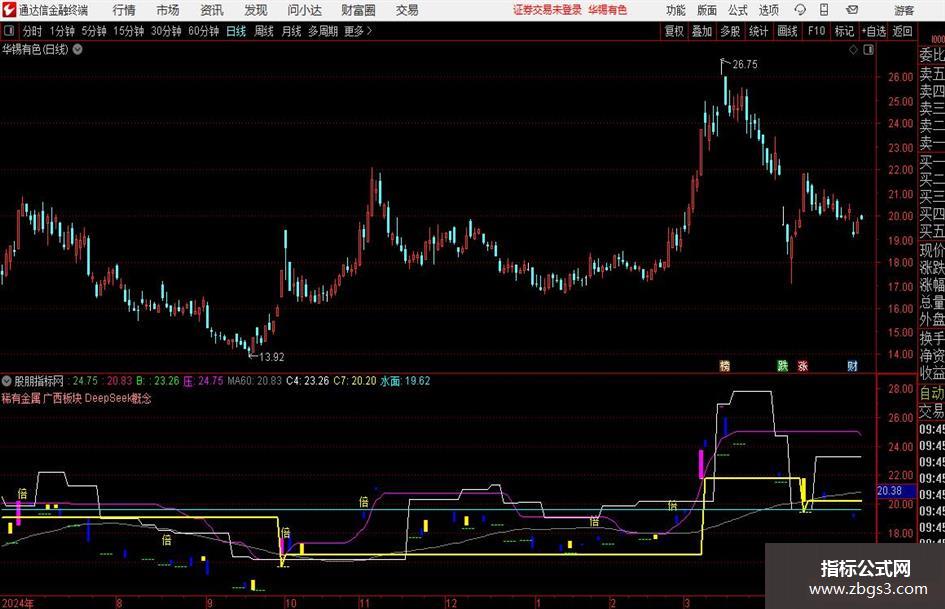Image resolution: width=945 pixels, height=609 pixels.
Task: Click the 榜 marker icon on chart
Action: (725, 366)
